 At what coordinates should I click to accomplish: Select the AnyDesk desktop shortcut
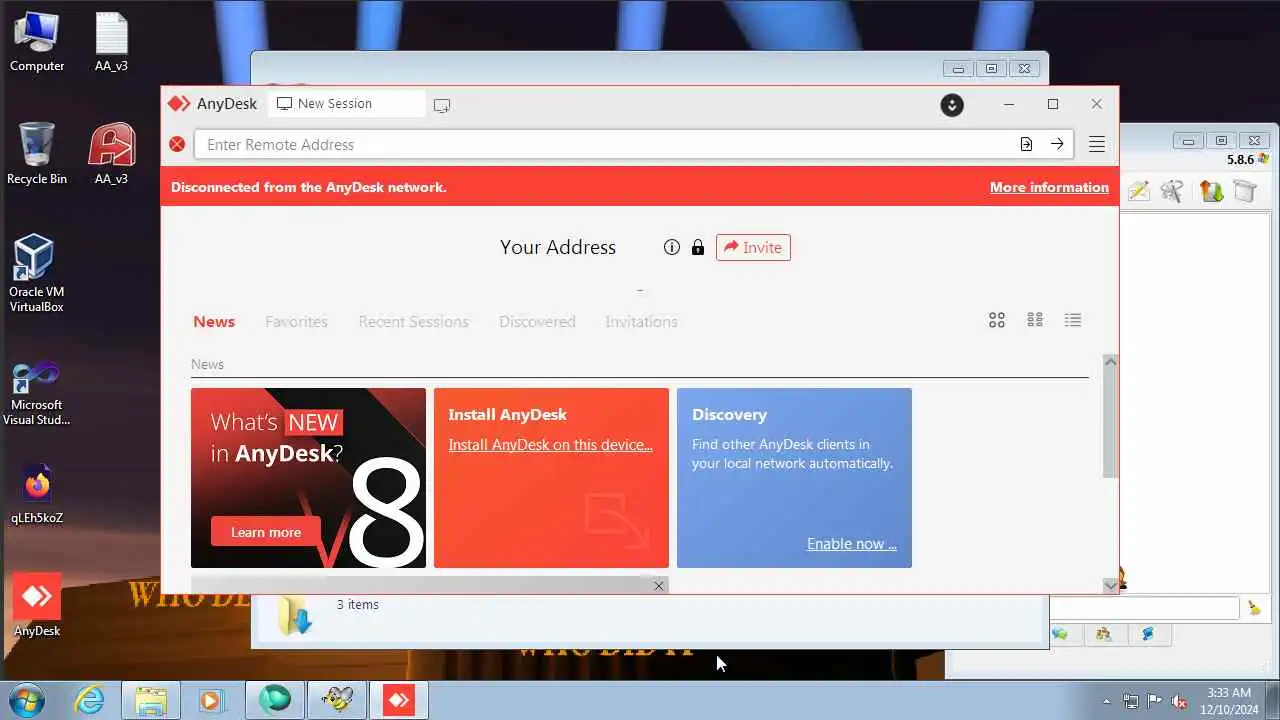[x=37, y=605]
